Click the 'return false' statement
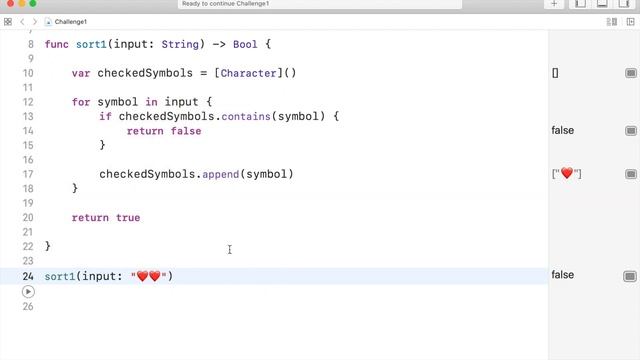The image size is (640, 360). pyautogui.click(x=164, y=131)
